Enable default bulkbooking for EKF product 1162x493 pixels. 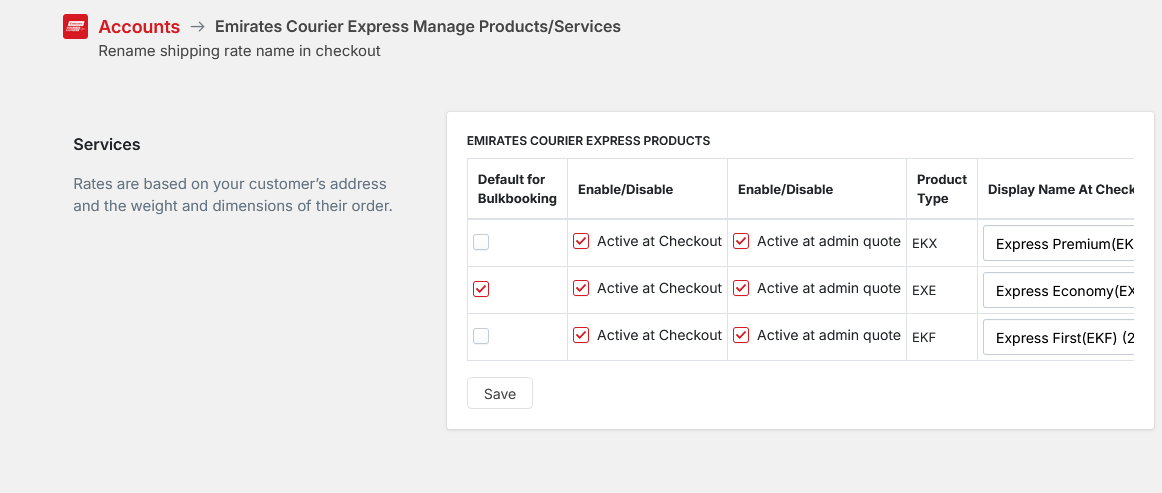(x=481, y=336)
